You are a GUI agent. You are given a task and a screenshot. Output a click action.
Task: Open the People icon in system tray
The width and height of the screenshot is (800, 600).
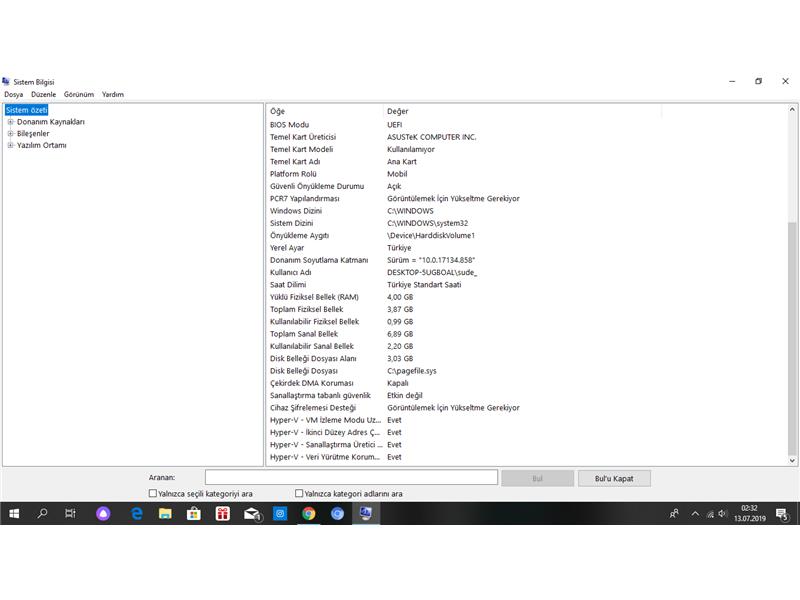point(674,513)
